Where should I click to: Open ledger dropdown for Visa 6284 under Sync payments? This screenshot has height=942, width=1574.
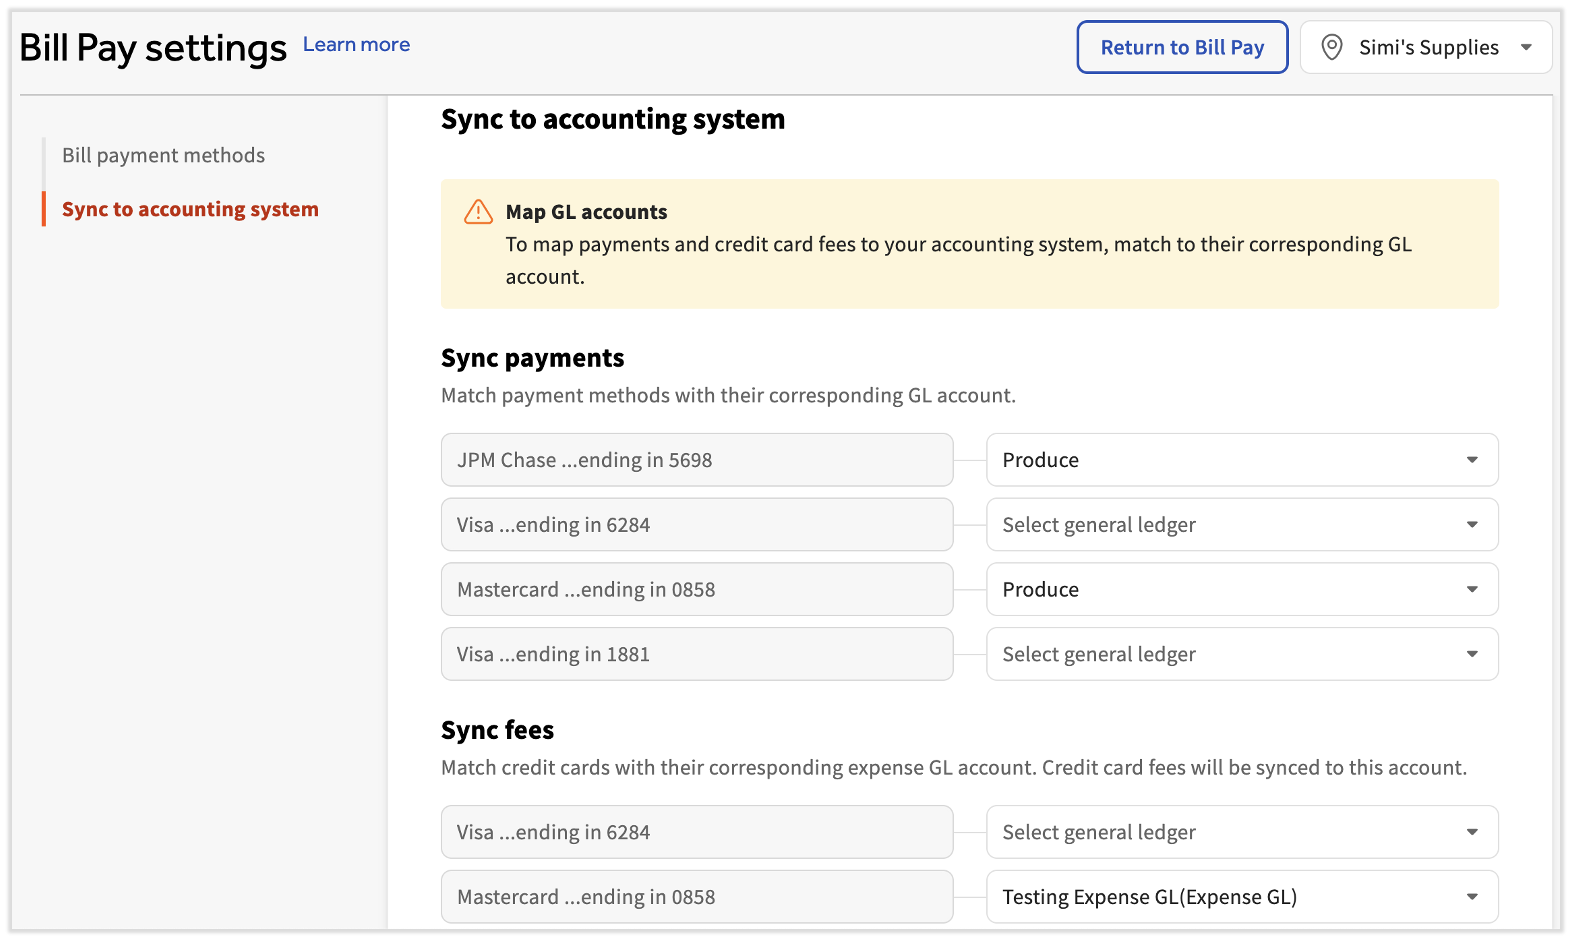[1241, 525]
